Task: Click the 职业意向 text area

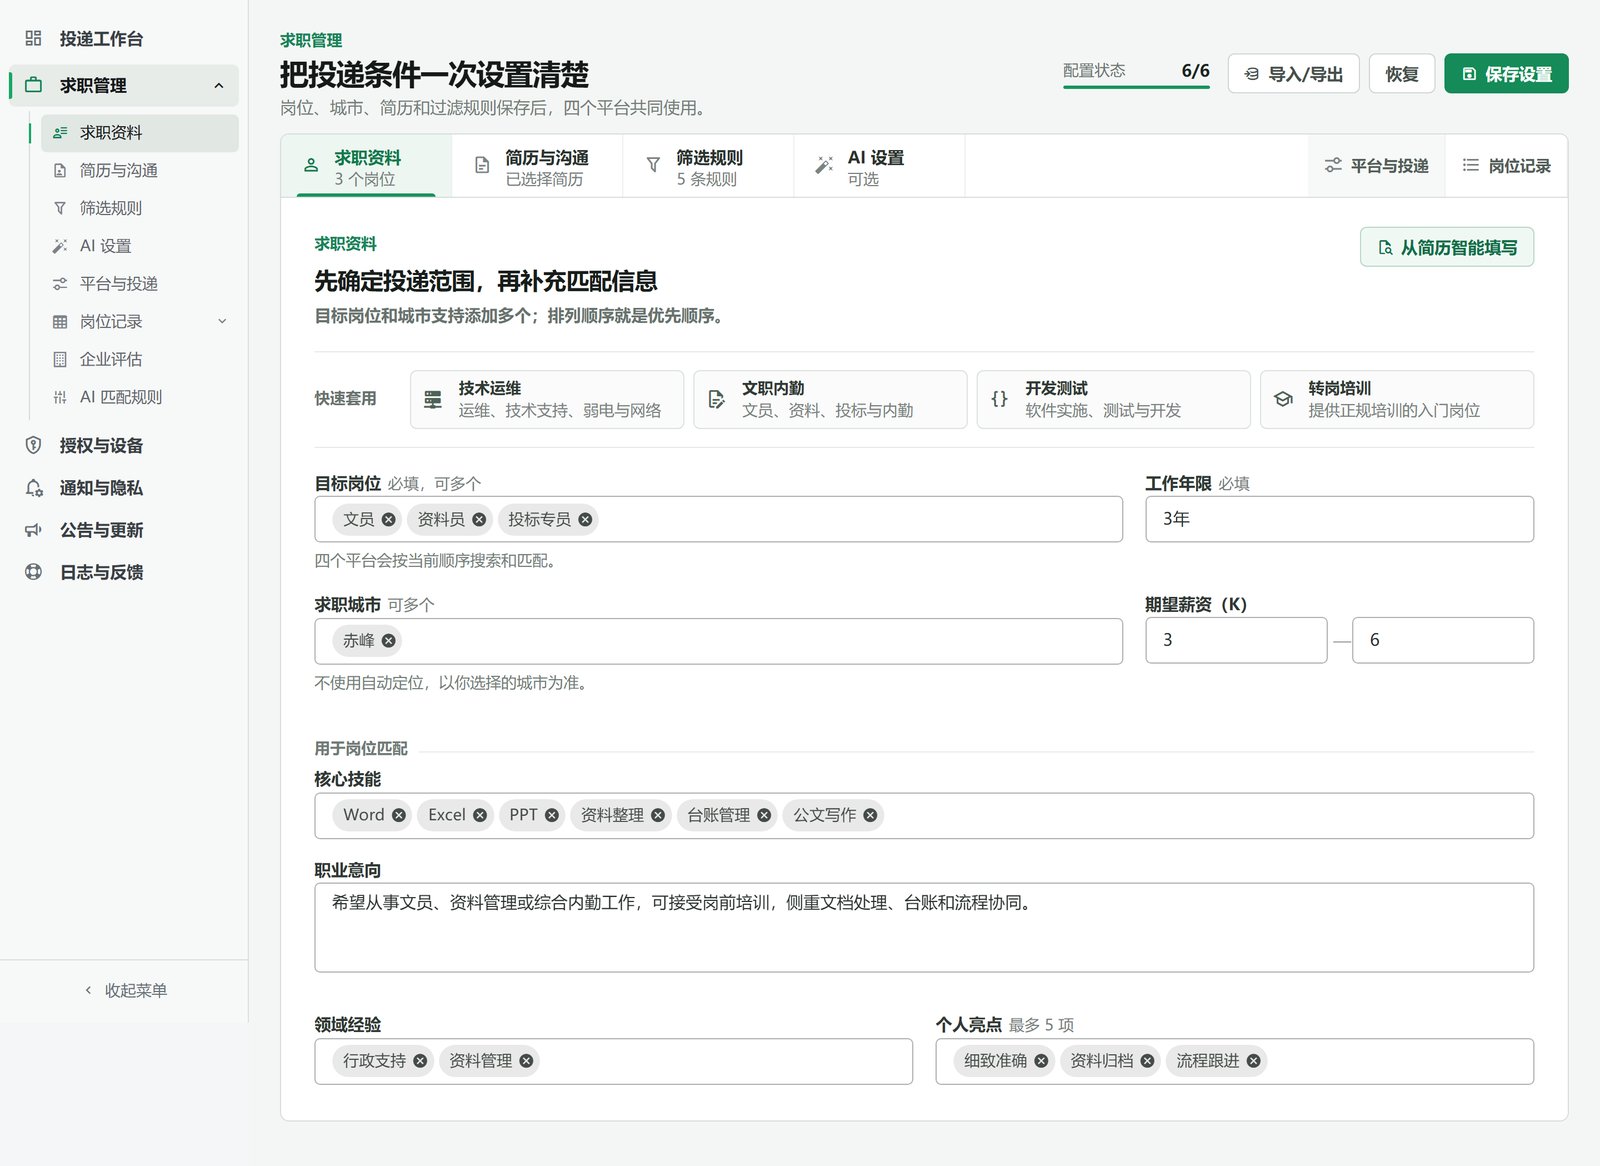Action: pyautogui.click(x=924, y=927)
